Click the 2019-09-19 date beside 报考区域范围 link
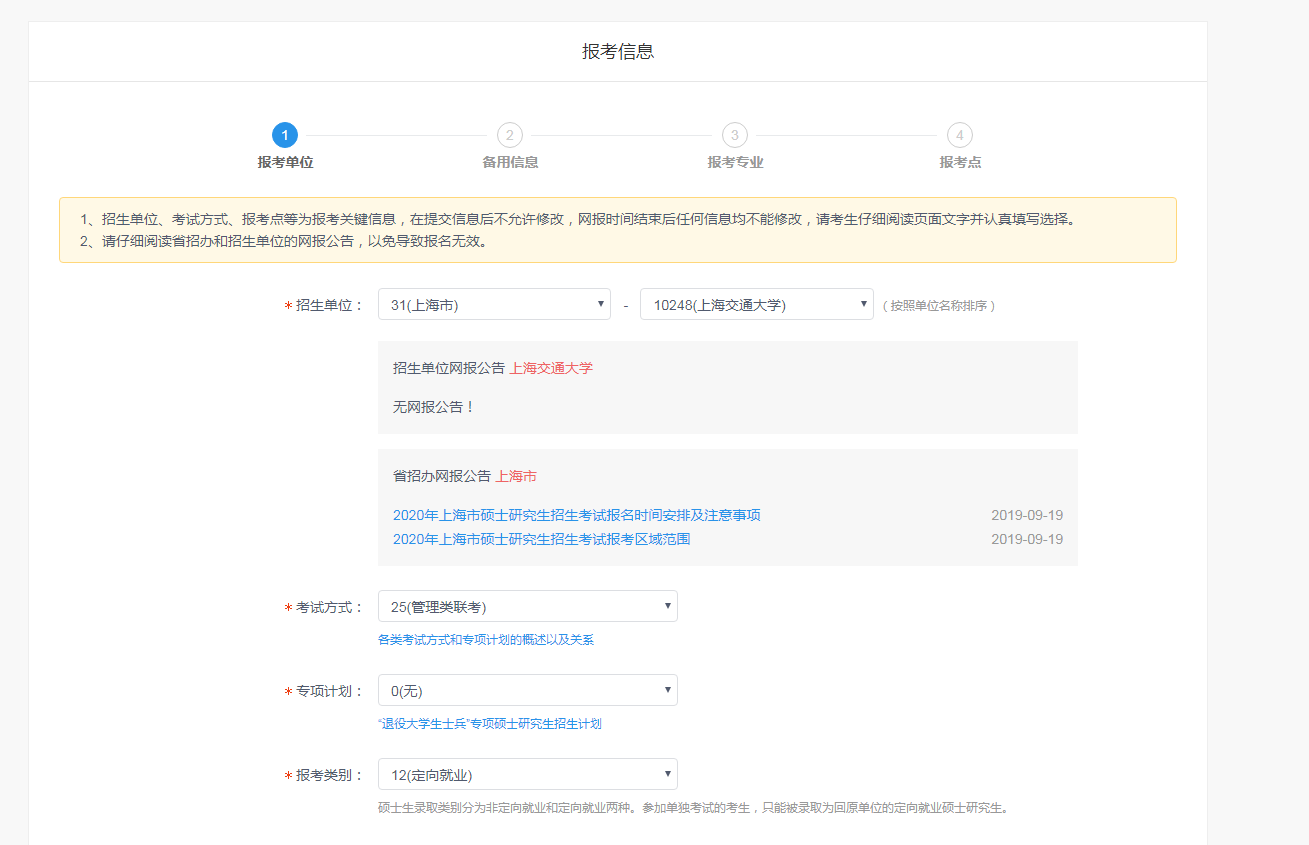The height and width of the screenshot is (845, 1309). point(1027,539)
